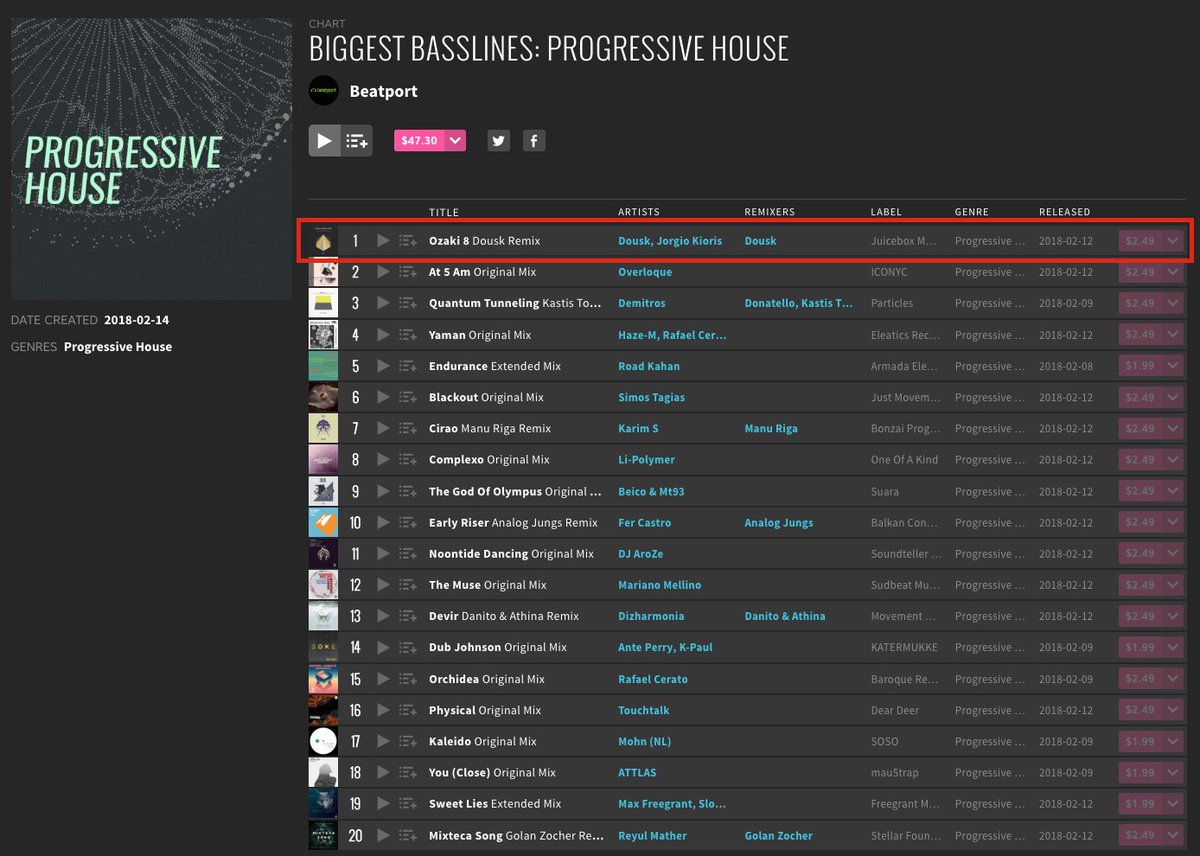The height and width of the screenshot is (856, 1200).
Task: Open label link Suara
Action: pos(884,491)
